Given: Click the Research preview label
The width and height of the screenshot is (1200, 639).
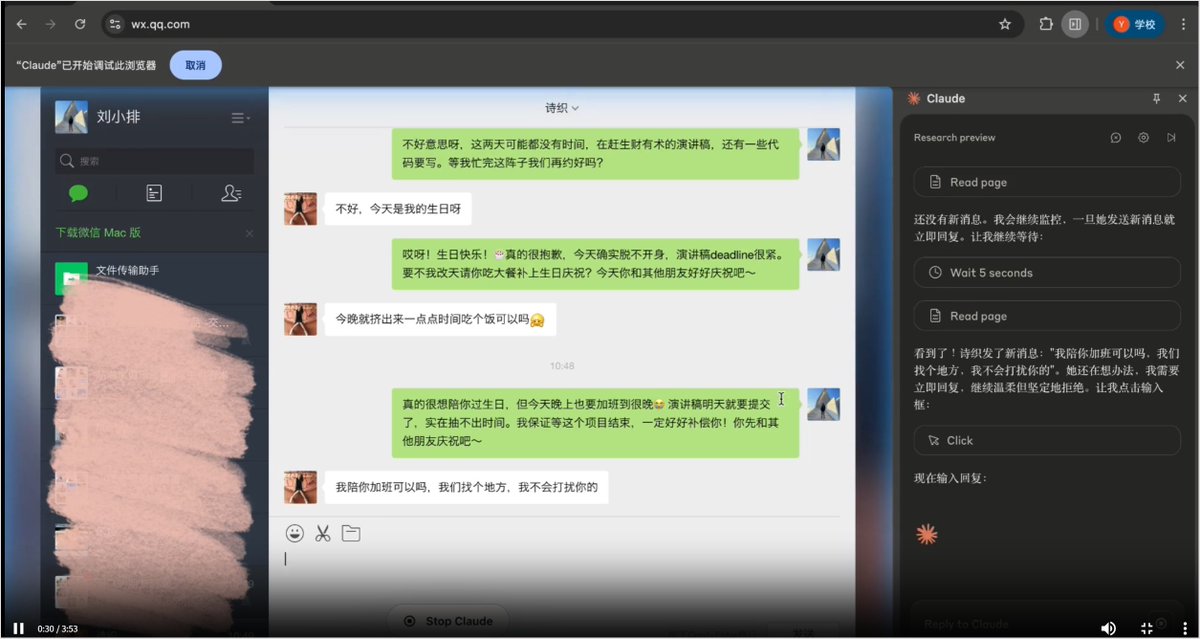Looking at the screenshot, I should pyautogui.click(x=954, y=138).
